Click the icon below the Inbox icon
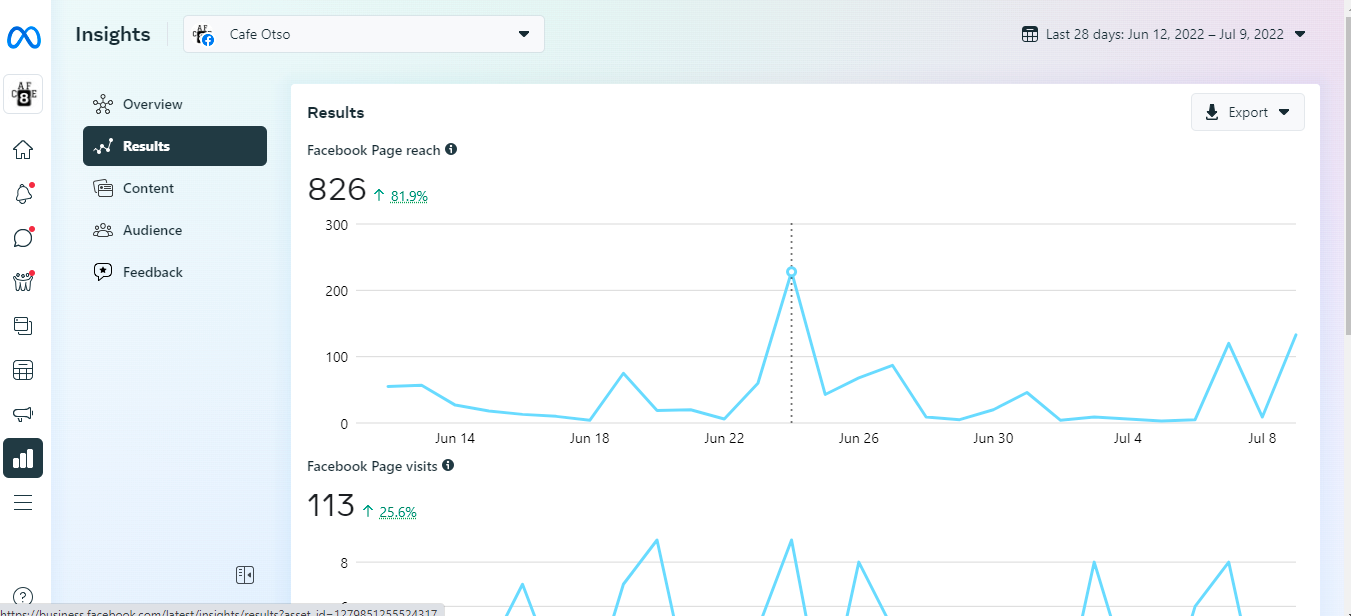 23,282
